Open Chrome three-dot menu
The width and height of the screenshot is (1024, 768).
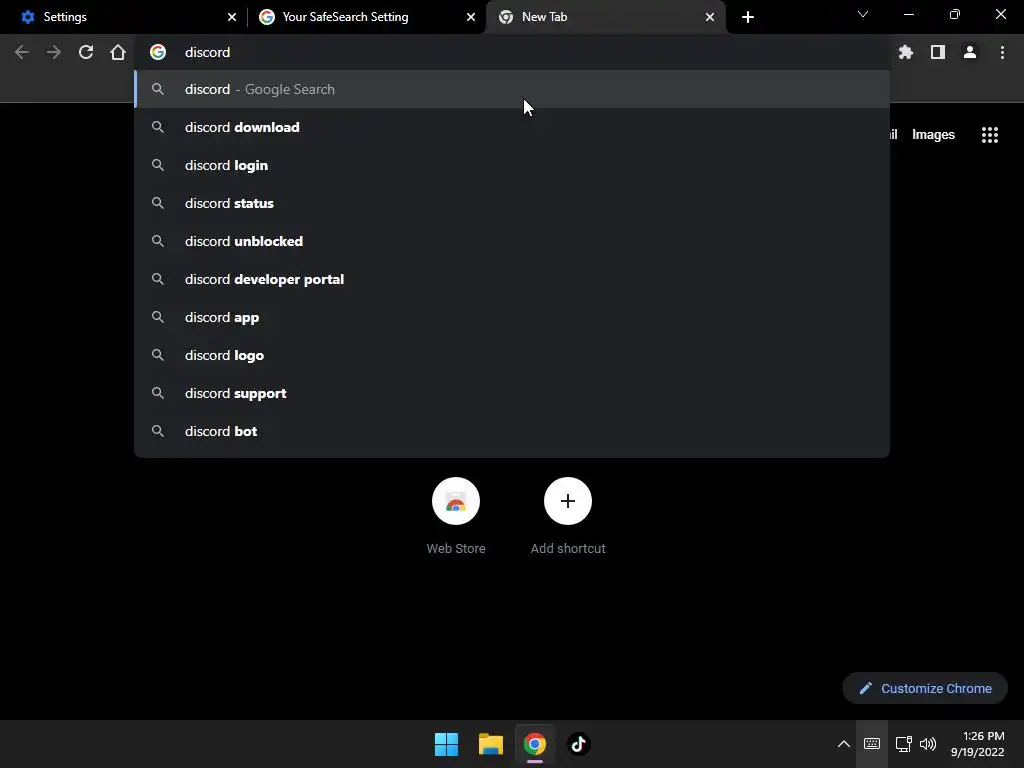click(1002, 52)
